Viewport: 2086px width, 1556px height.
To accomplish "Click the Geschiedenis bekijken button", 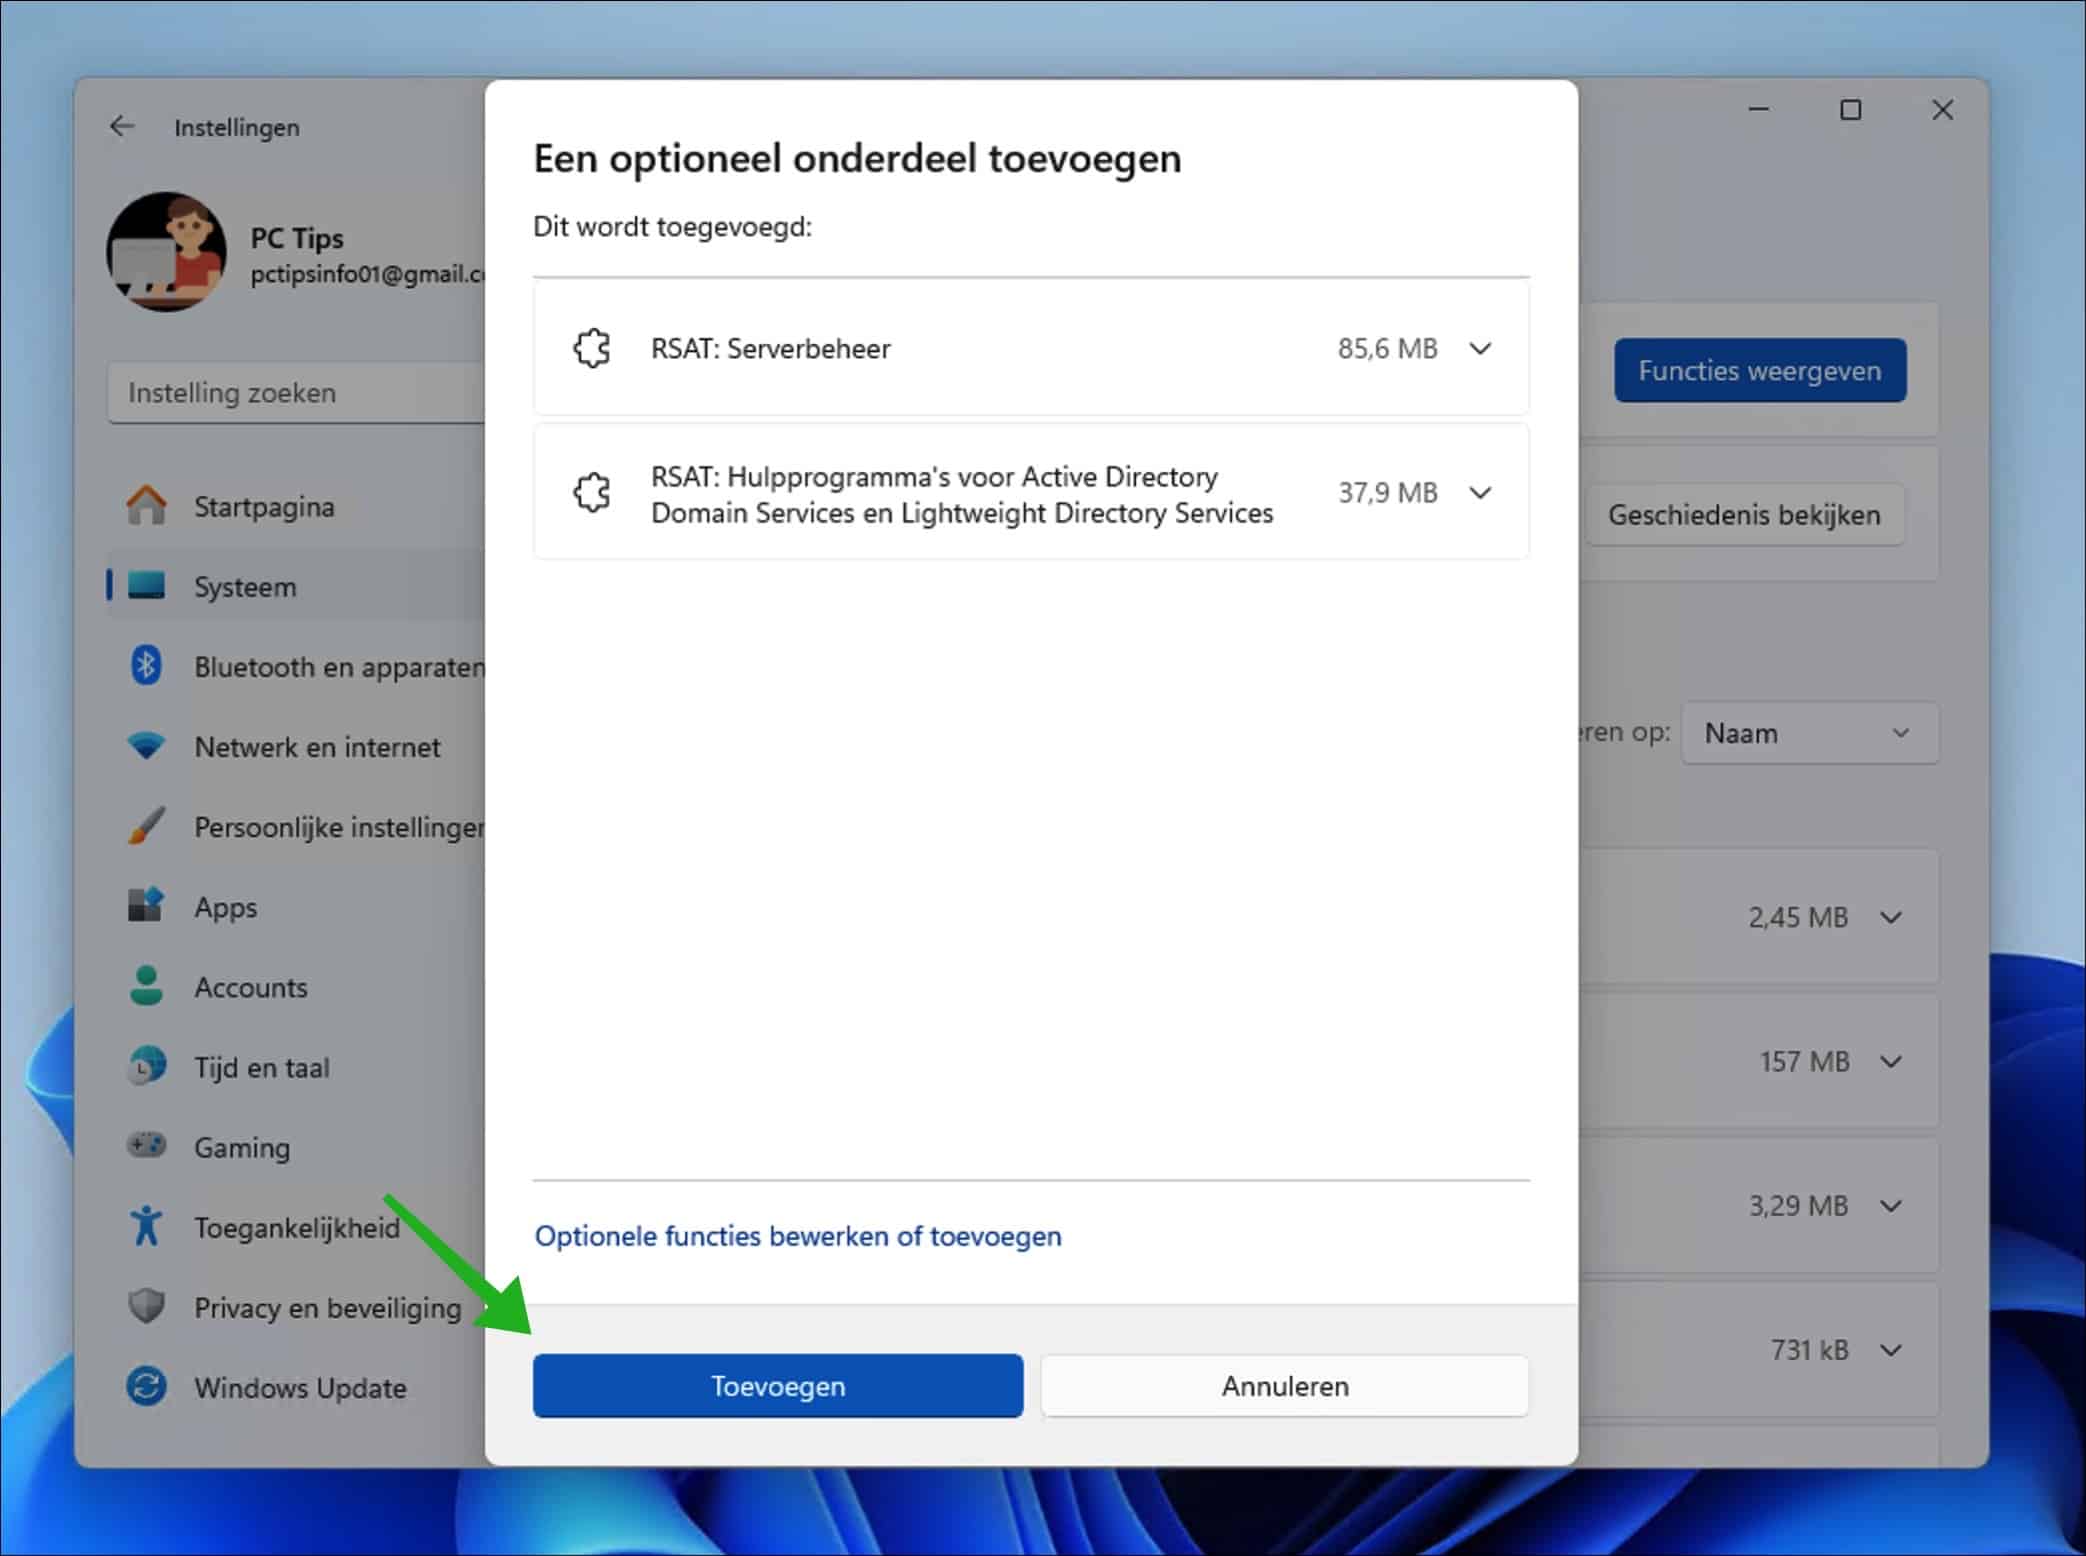I will [x=1744, y=514].
